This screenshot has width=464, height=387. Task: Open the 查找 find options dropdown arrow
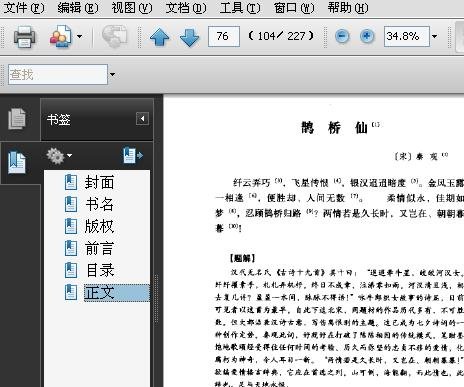pos(112,74)
